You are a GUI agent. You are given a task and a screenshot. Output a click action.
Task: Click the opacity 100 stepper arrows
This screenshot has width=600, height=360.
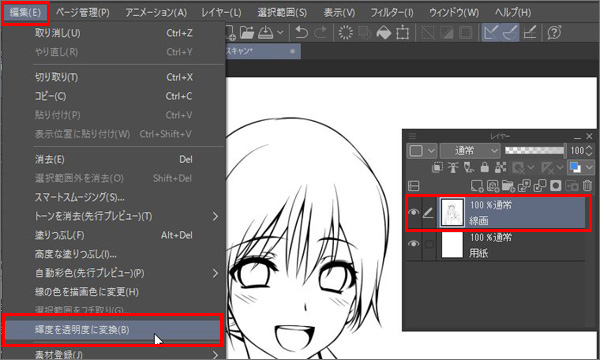(x=589, y=151)
